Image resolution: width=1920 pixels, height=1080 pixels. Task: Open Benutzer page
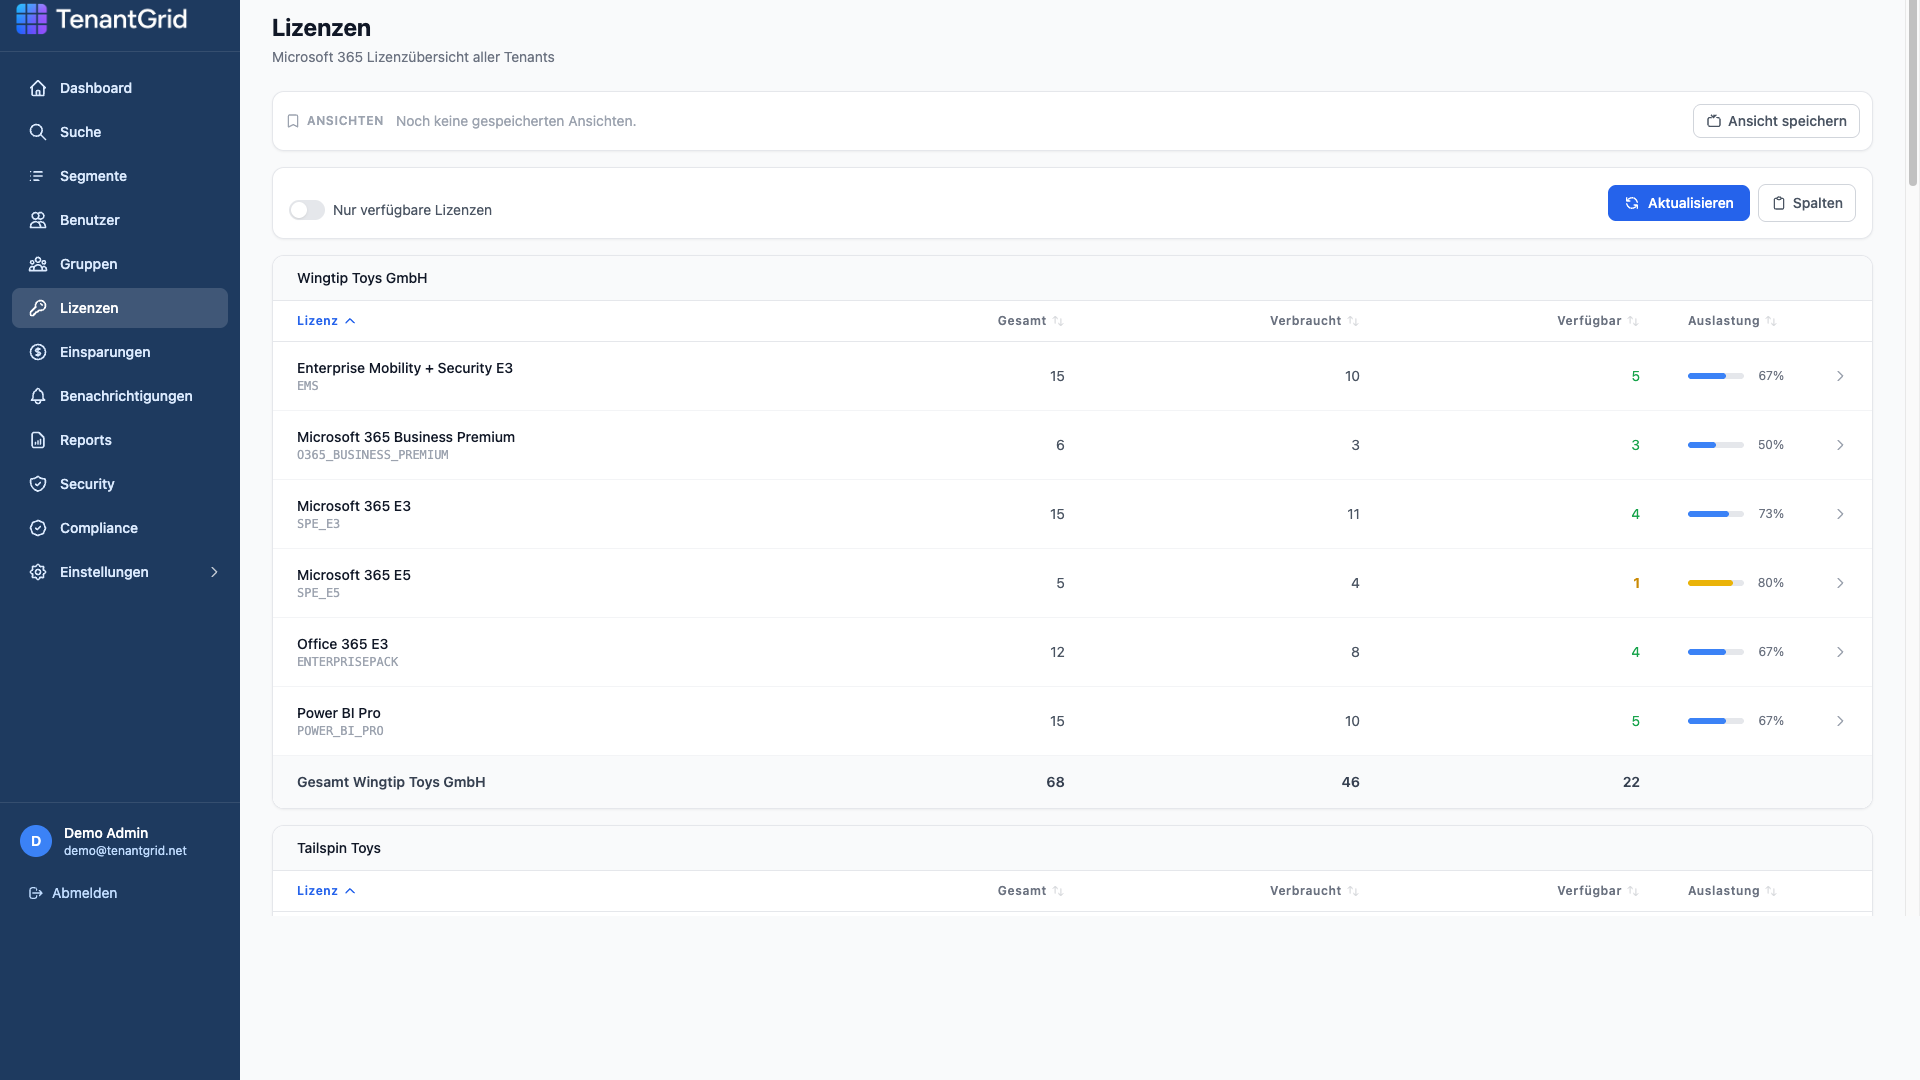pyautogui.click(x=120, y=220)
